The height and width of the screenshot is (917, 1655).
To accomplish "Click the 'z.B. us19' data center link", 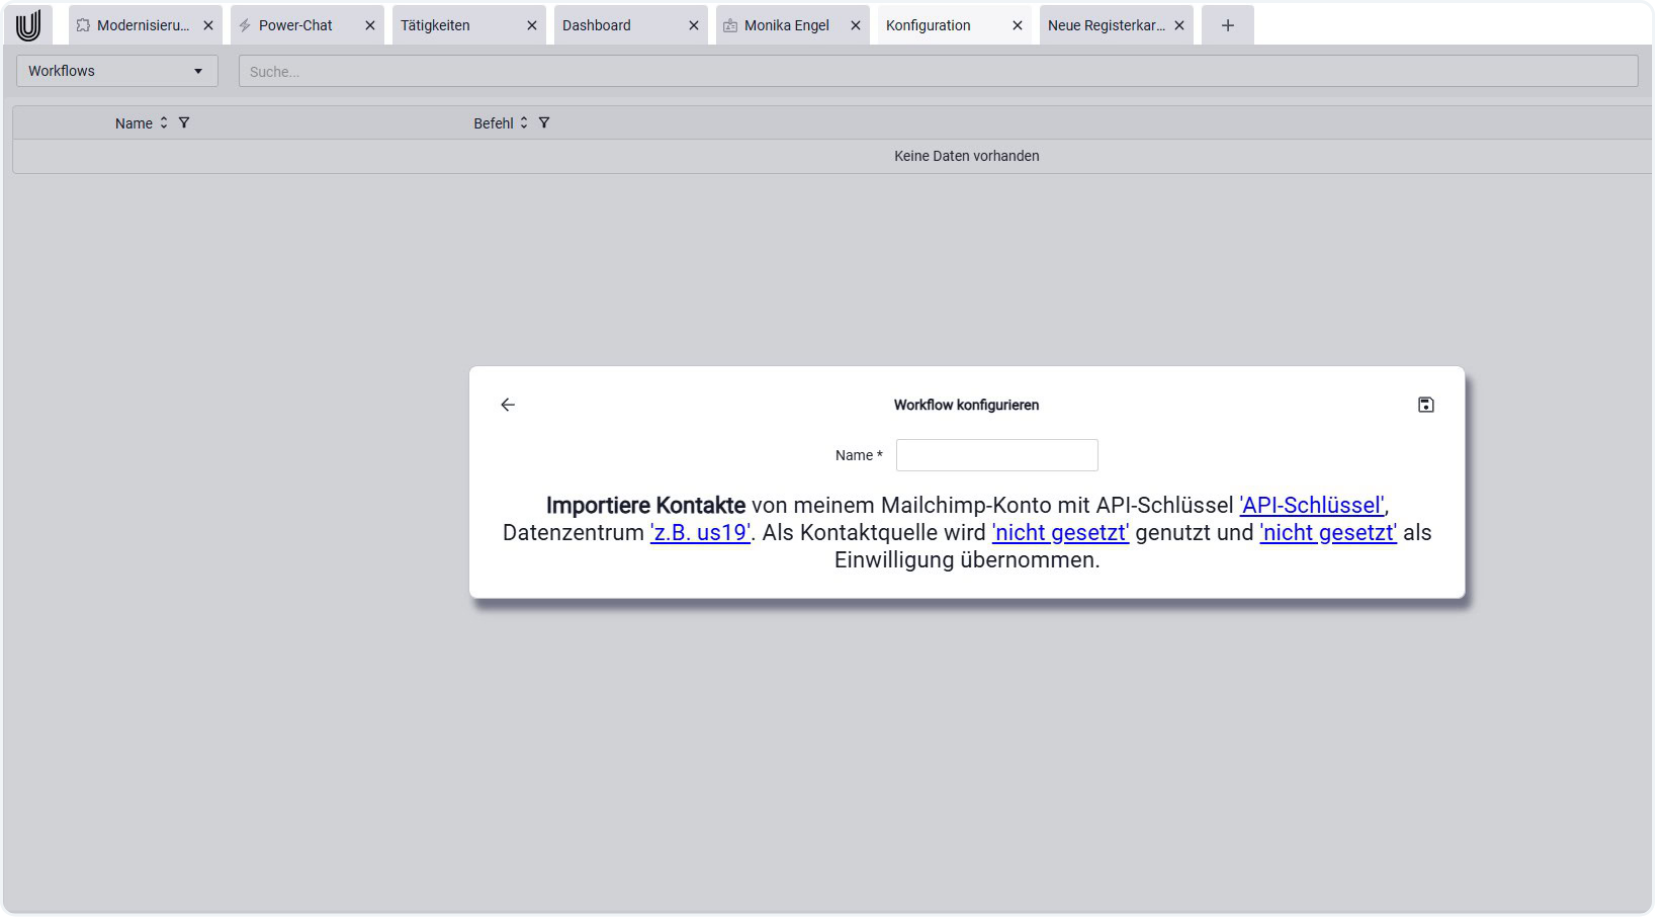I will click(x=700, y=533).
